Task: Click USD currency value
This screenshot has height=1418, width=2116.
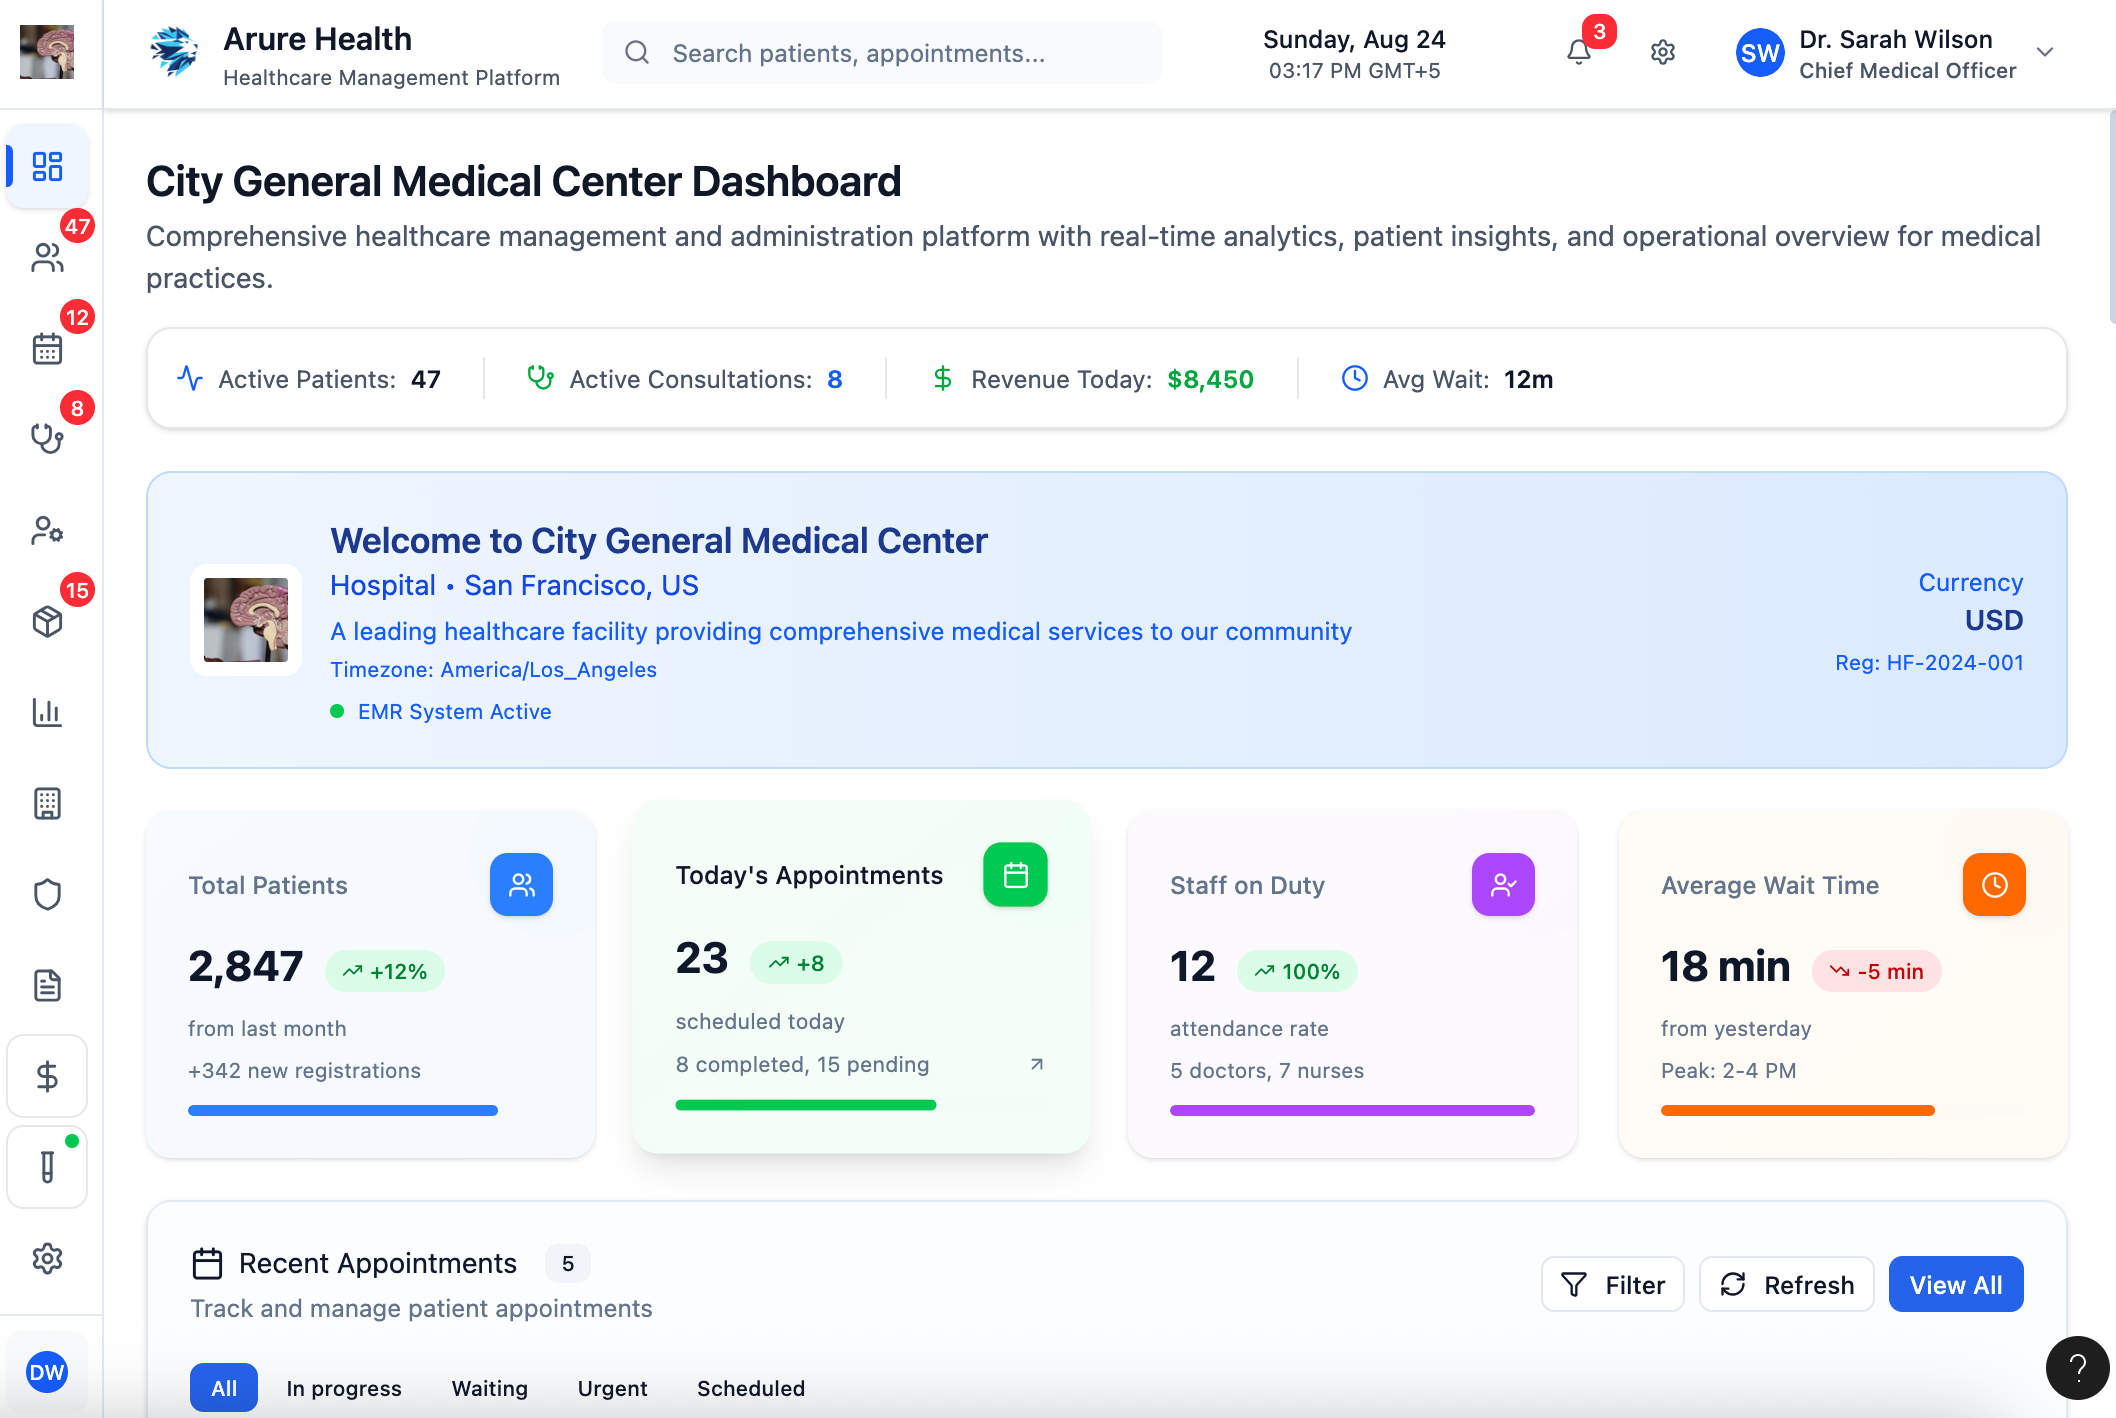Action: [1994, 620]
